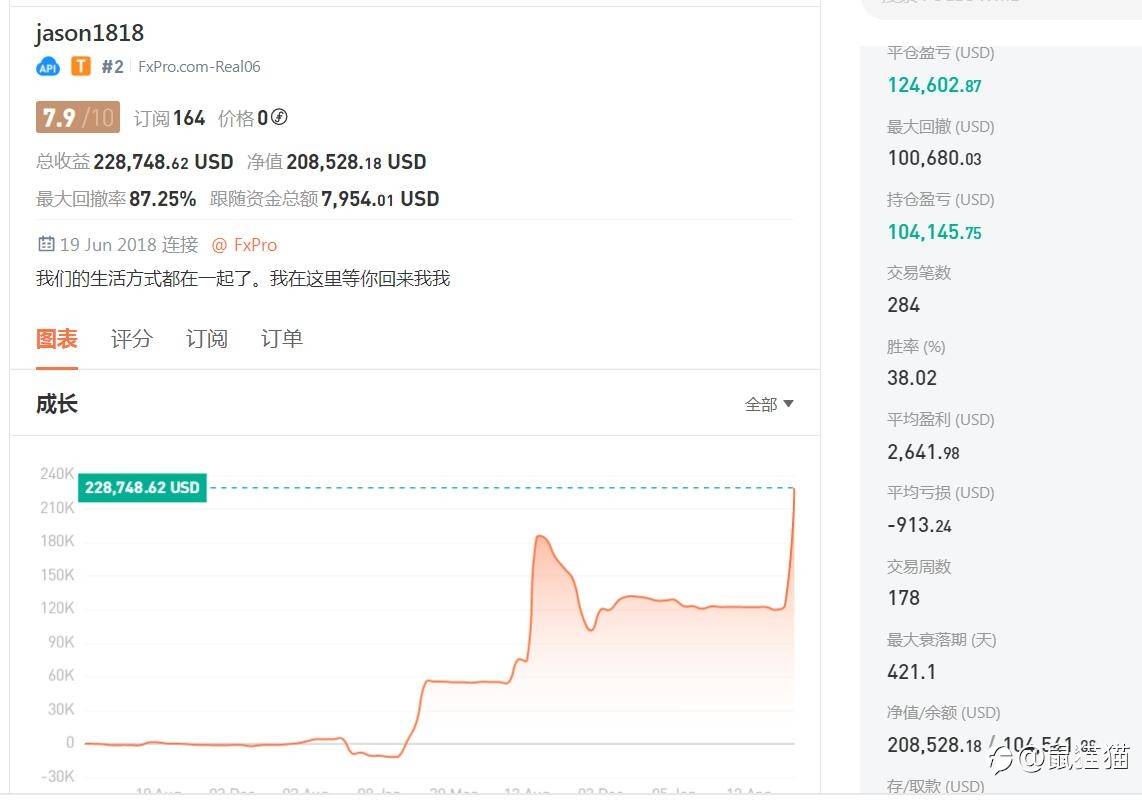Click the 228,748.62 USD chart tooltip label
Image resolution: width=1142 pixels, height=806 pixels.
142,487
